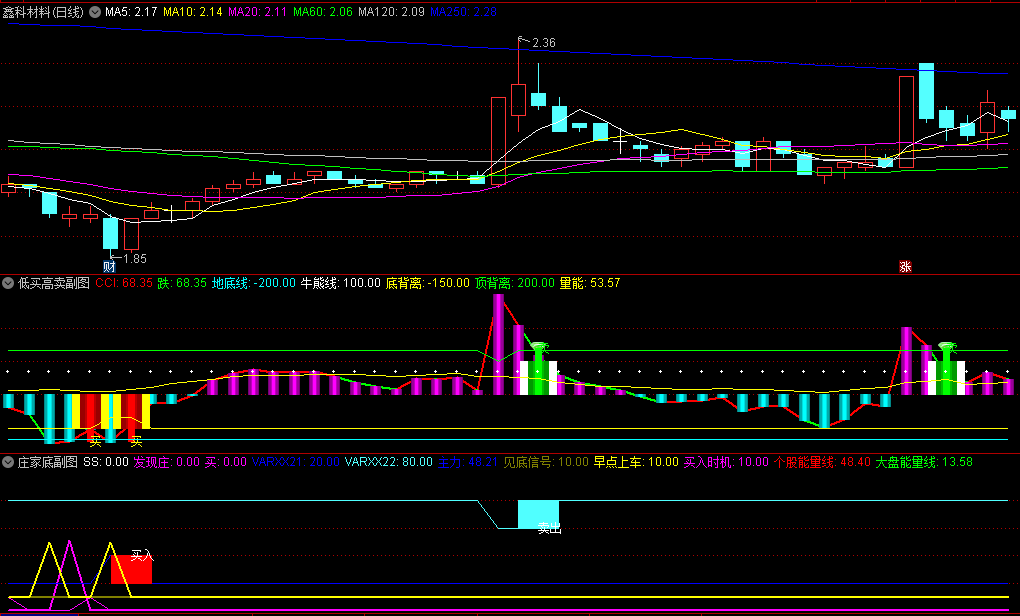The image size is (1020, 616).
Task: Select the 见底信号: 10.00 value
Action: click(546, 462)
